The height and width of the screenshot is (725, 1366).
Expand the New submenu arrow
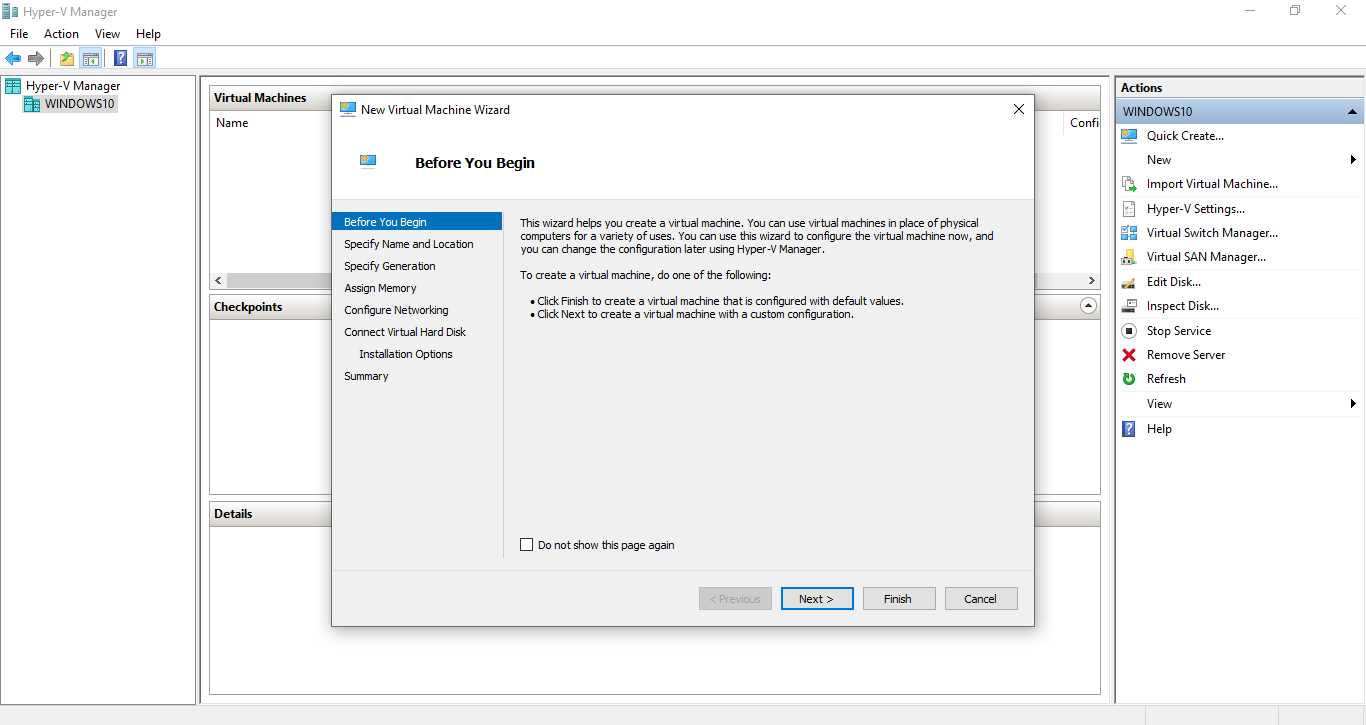[x=1354, y=159]
